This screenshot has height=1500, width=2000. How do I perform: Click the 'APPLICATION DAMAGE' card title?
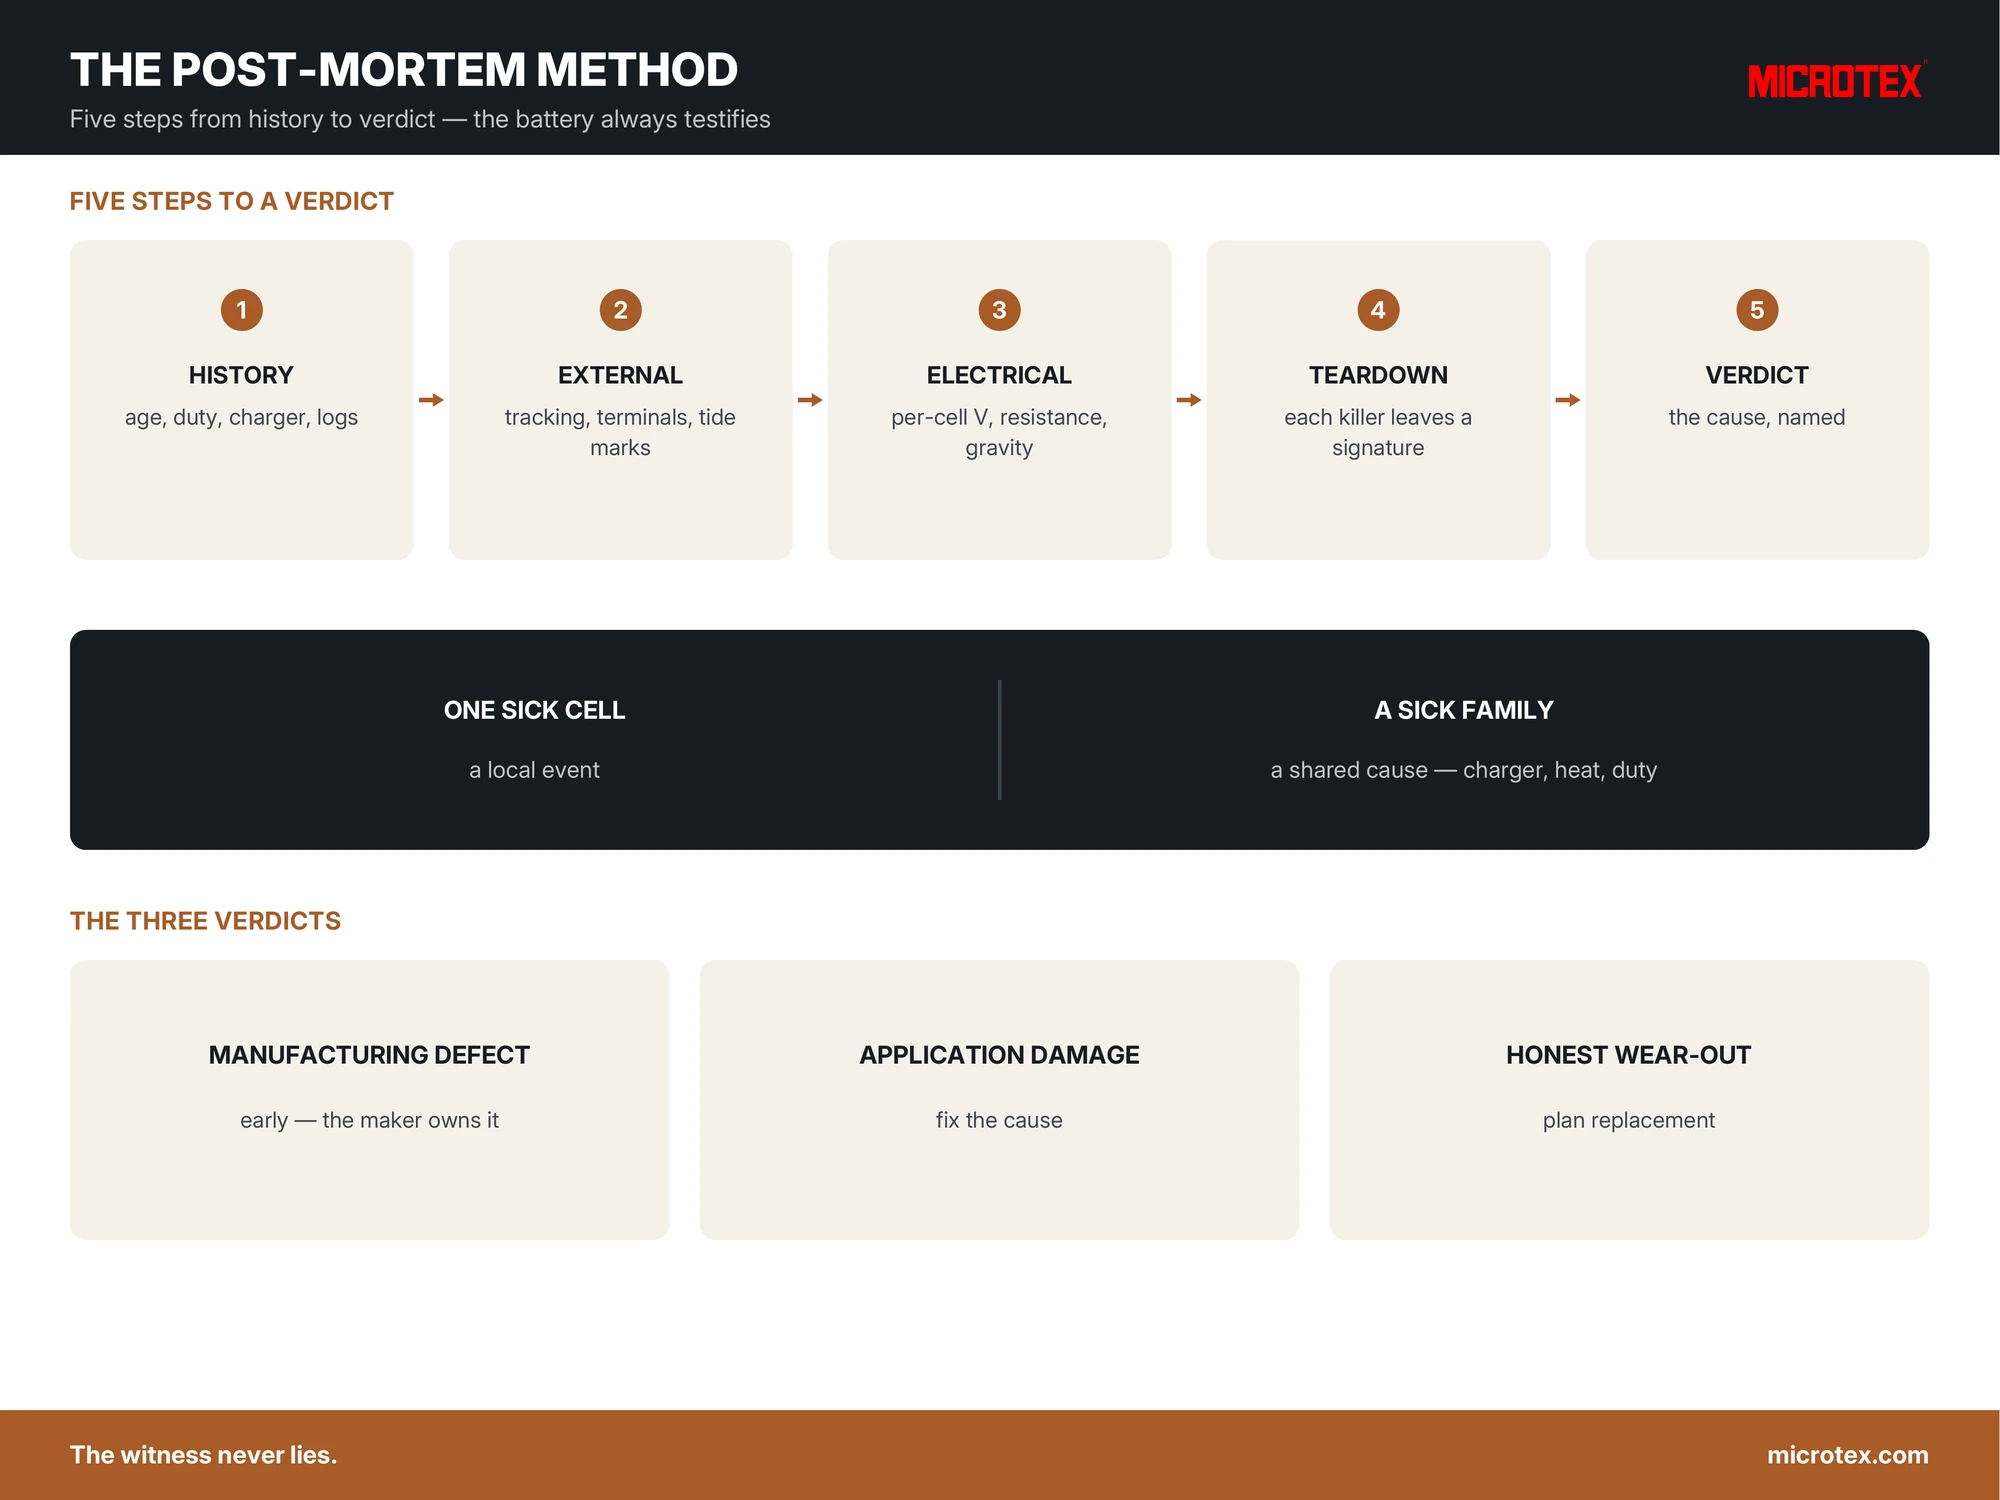click(999, 1055)
